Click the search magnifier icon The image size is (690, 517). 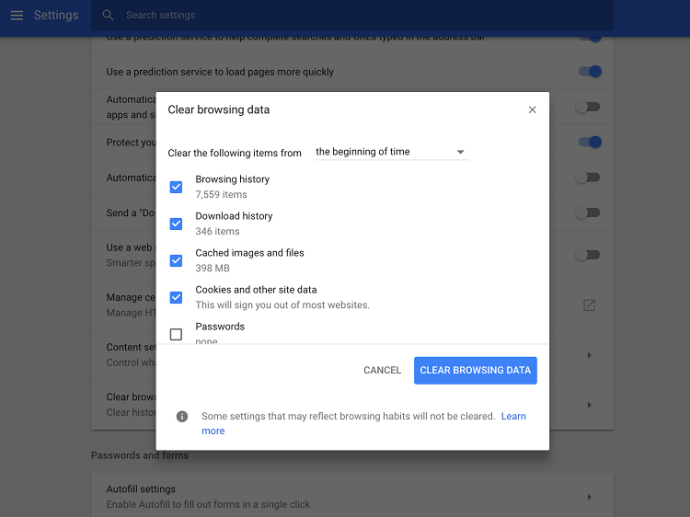[108, 15]
